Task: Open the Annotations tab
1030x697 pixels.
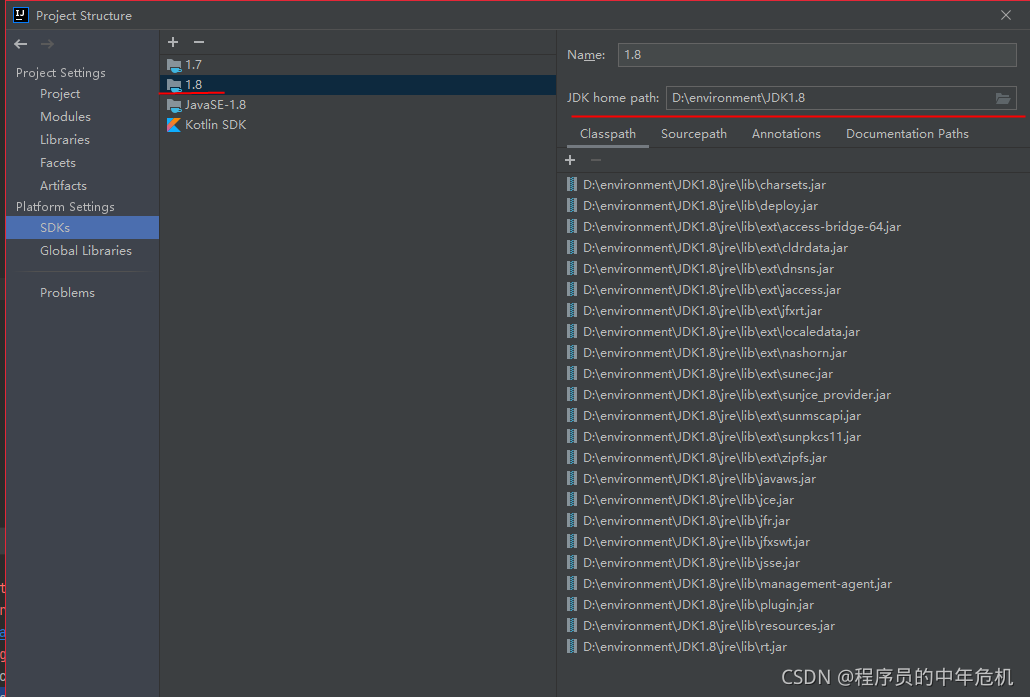Action: coord(786,134)
